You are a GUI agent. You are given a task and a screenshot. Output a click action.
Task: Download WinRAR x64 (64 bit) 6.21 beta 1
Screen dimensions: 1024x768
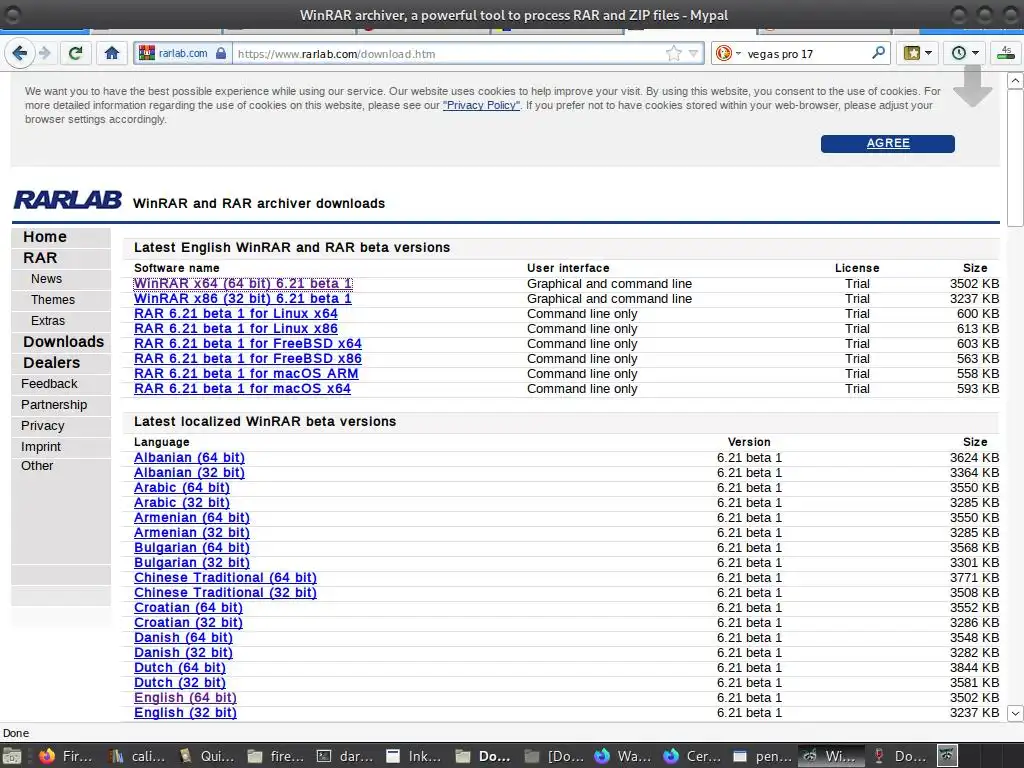point(243,283)
